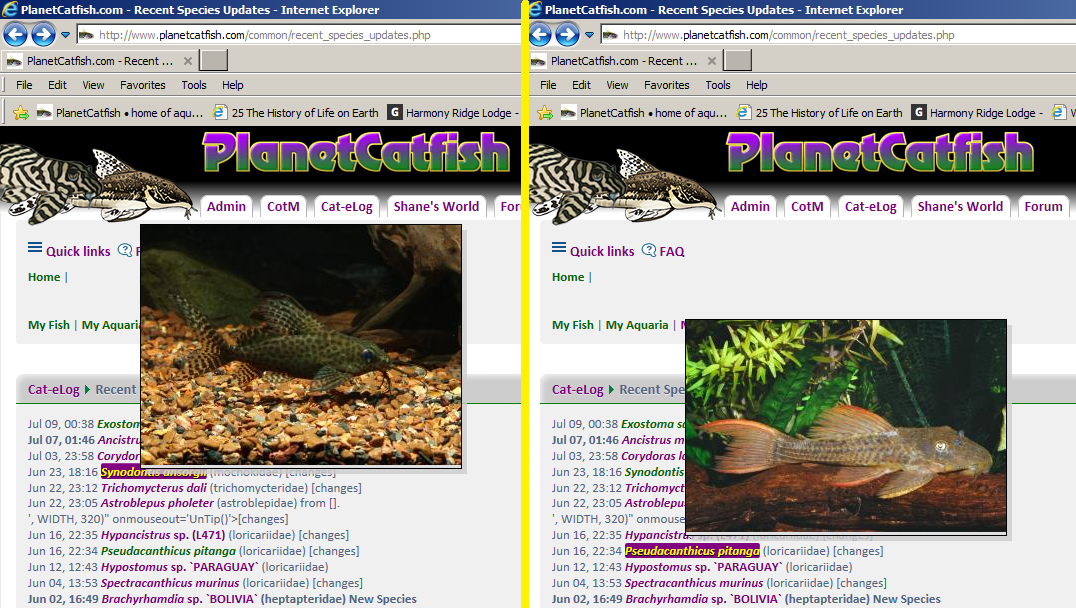Click Hypancistrus sp. (L471) in left window
Image resolution: width=1076 pixels, height=608 pixels.
click(x=163, y=535)
